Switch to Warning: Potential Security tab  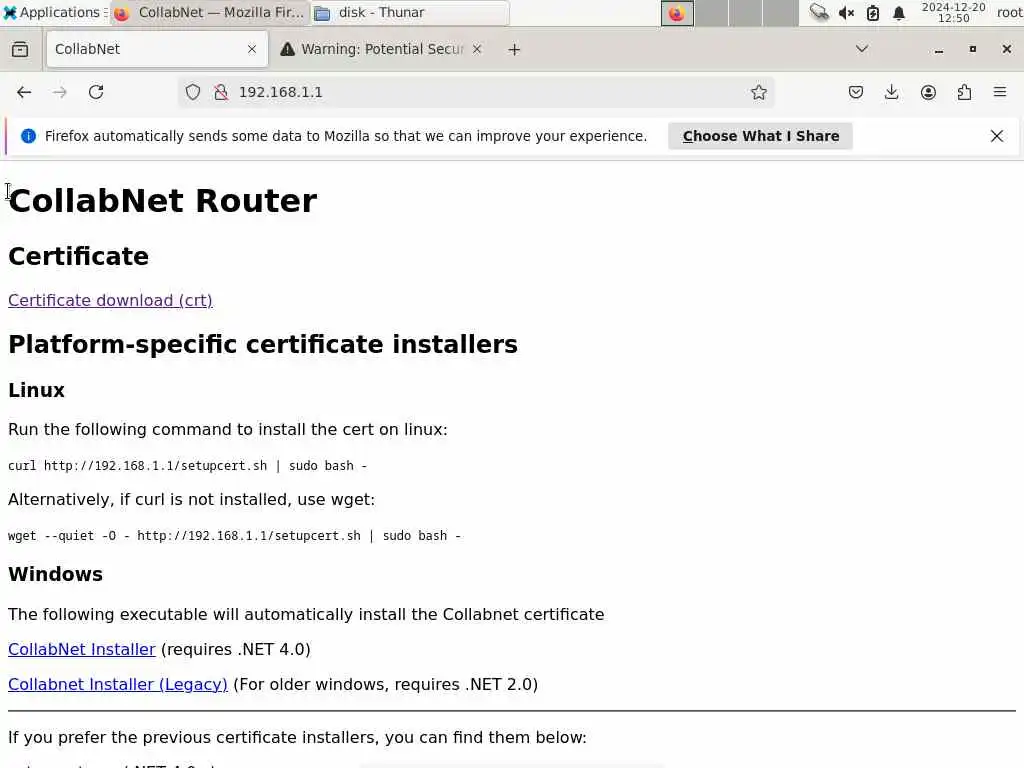click(x=381, y=49)
